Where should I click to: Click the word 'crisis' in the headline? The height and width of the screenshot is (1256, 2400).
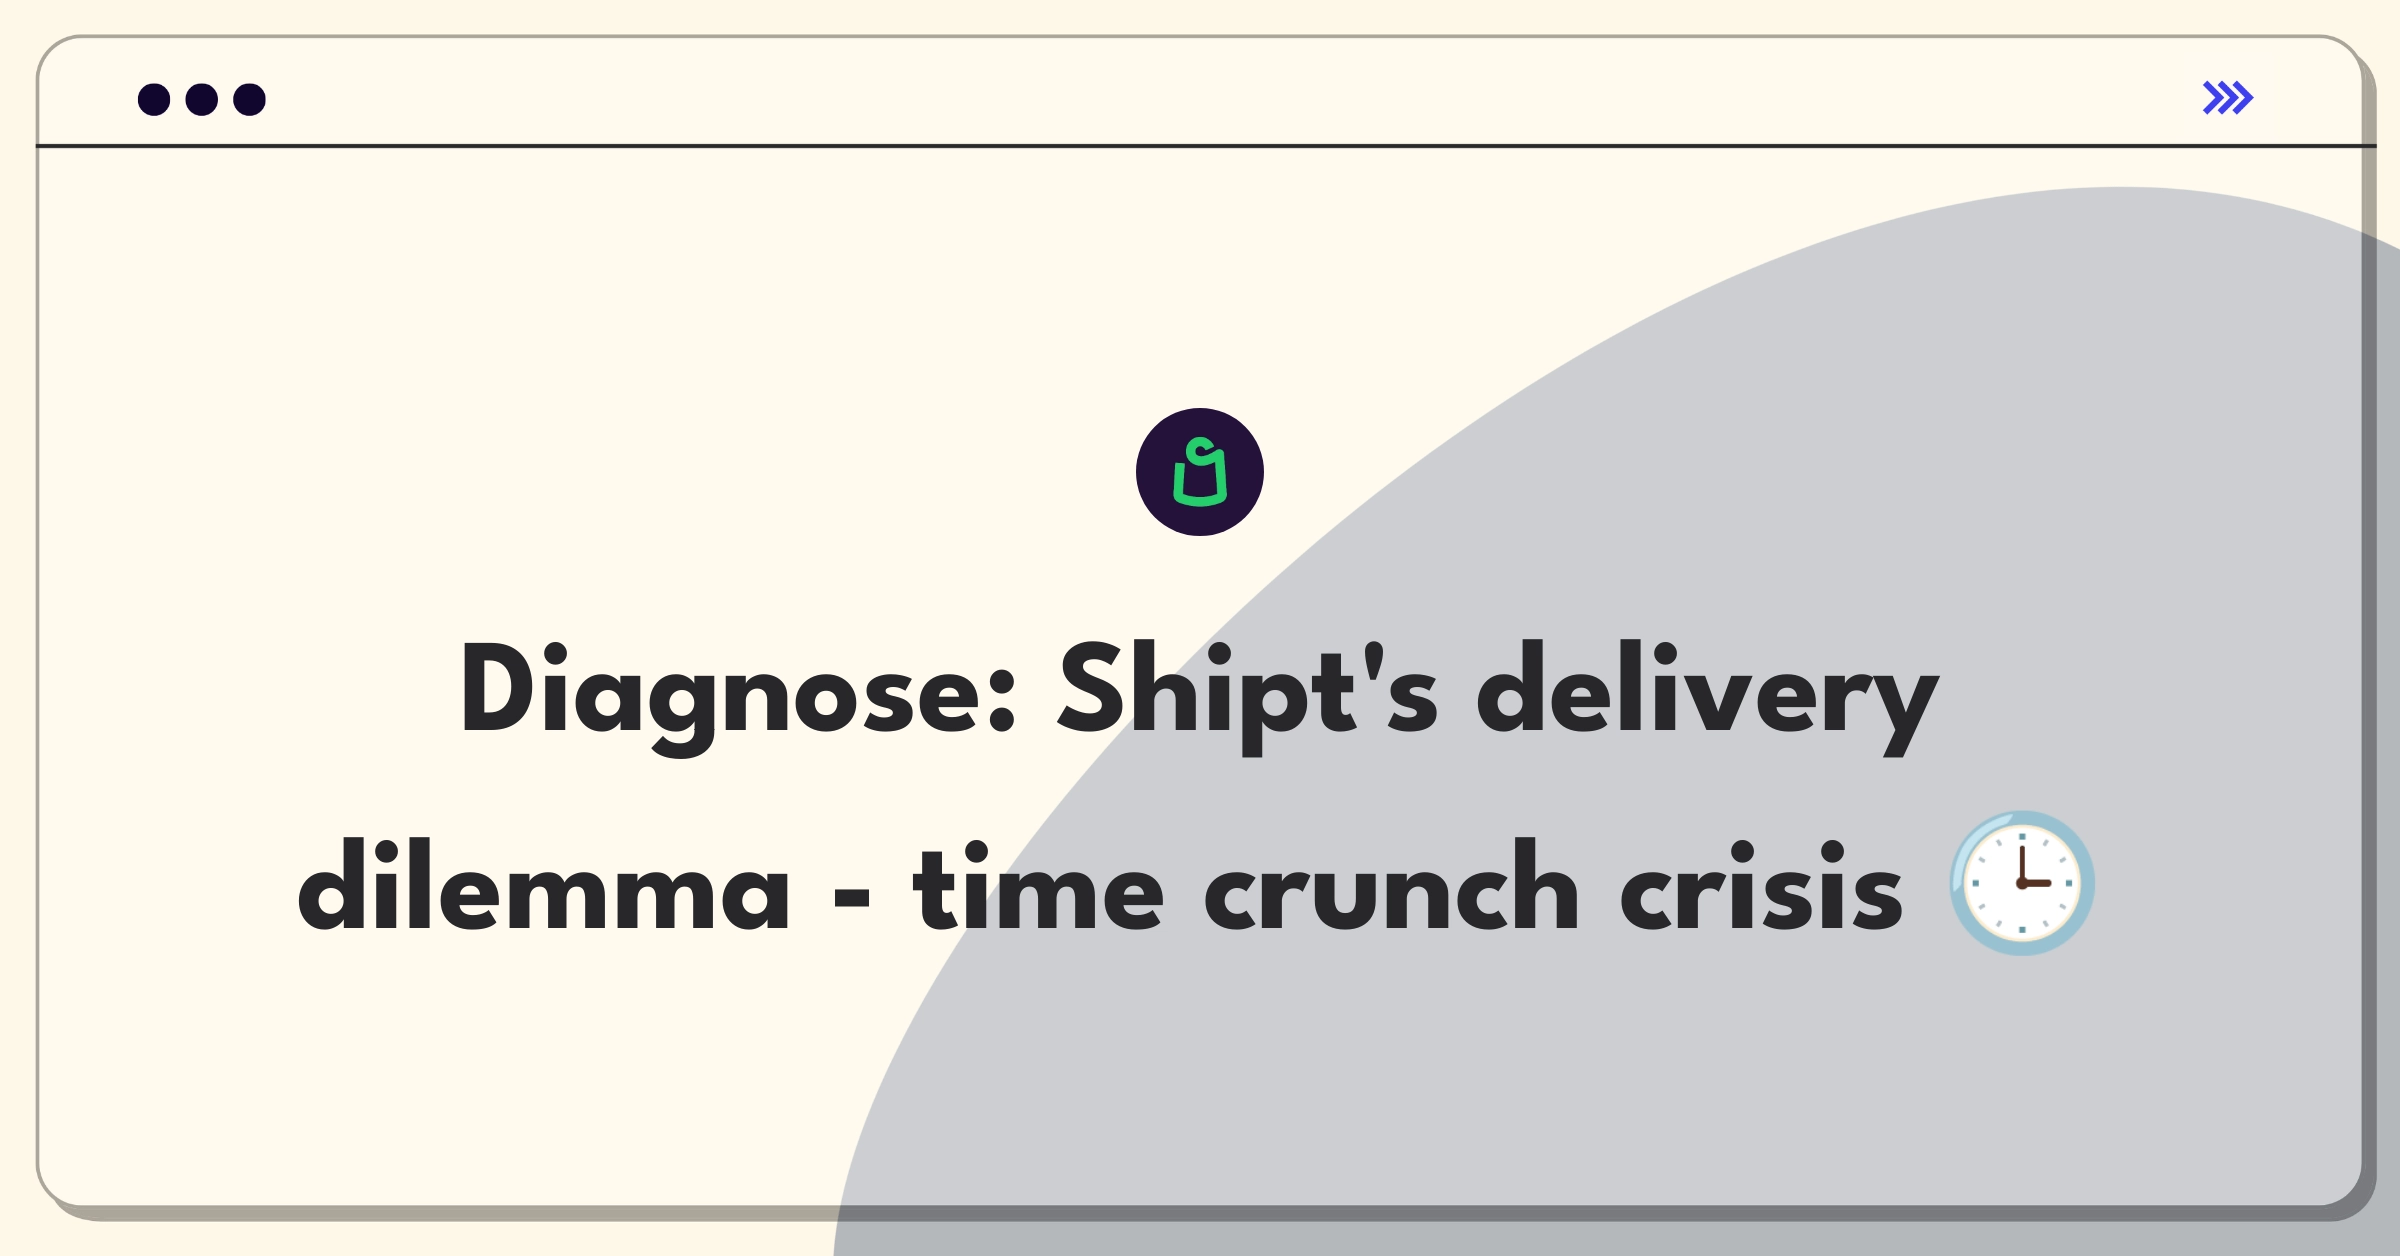pos(1761,886)
